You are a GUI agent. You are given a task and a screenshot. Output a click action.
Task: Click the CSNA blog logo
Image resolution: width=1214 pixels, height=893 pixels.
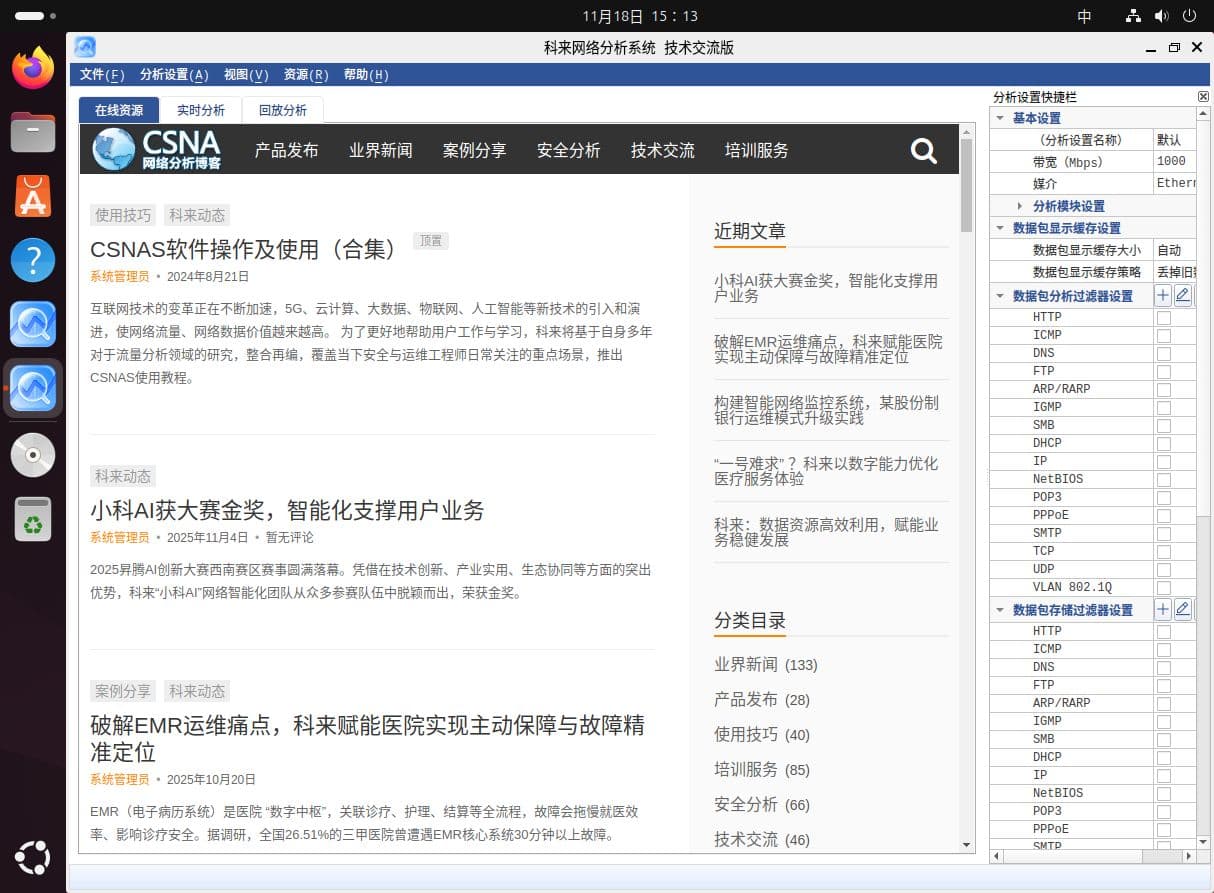click(x=157, y=149)
